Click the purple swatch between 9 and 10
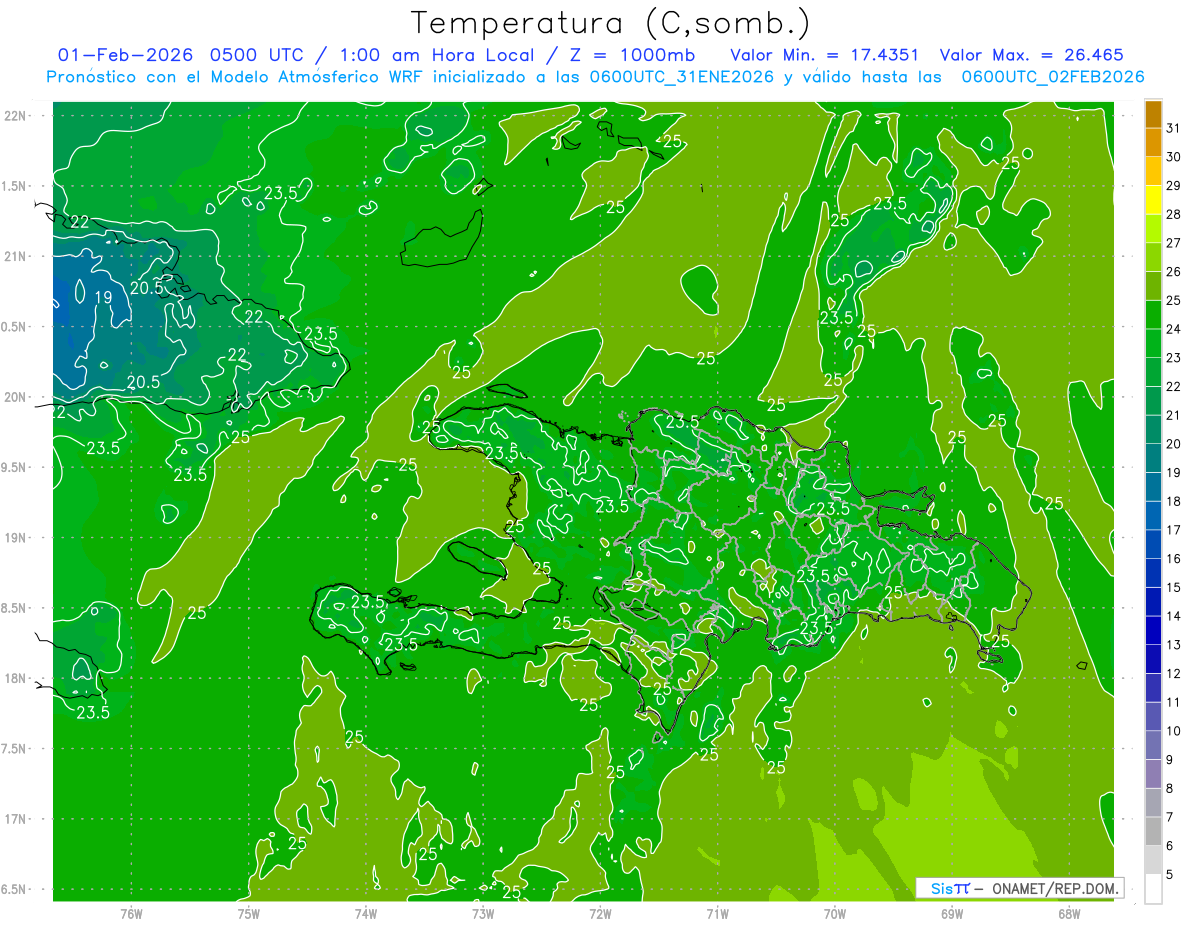 pos(1154,746)
